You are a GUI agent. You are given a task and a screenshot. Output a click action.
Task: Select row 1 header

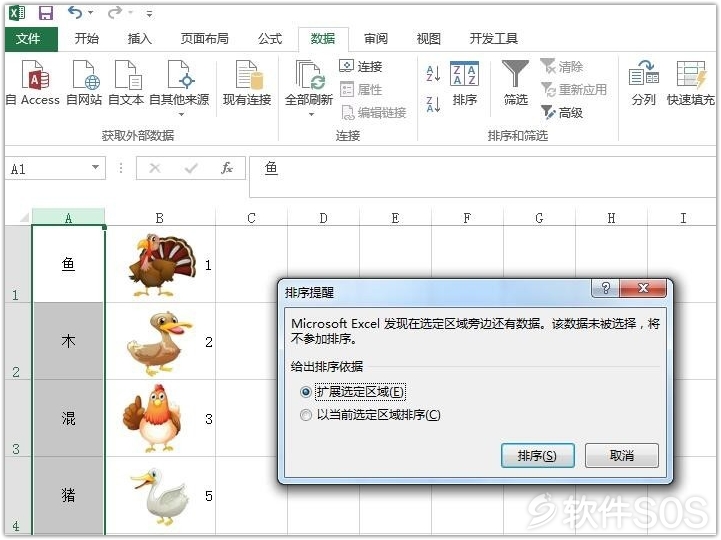[x=17, y=264]
